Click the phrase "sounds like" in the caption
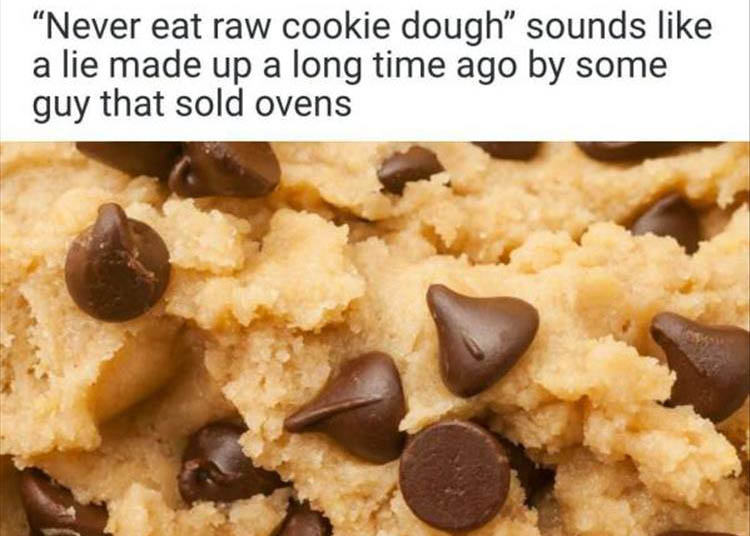The height and width of the screenshot is (536, 750). [x=619, y=26]
